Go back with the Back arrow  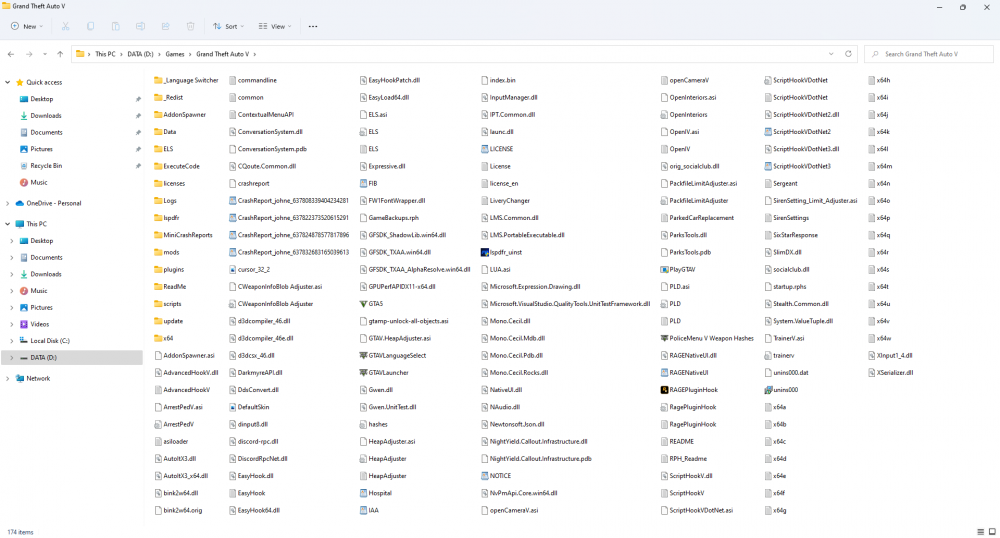pyautogui.click(x=11, y=54)
